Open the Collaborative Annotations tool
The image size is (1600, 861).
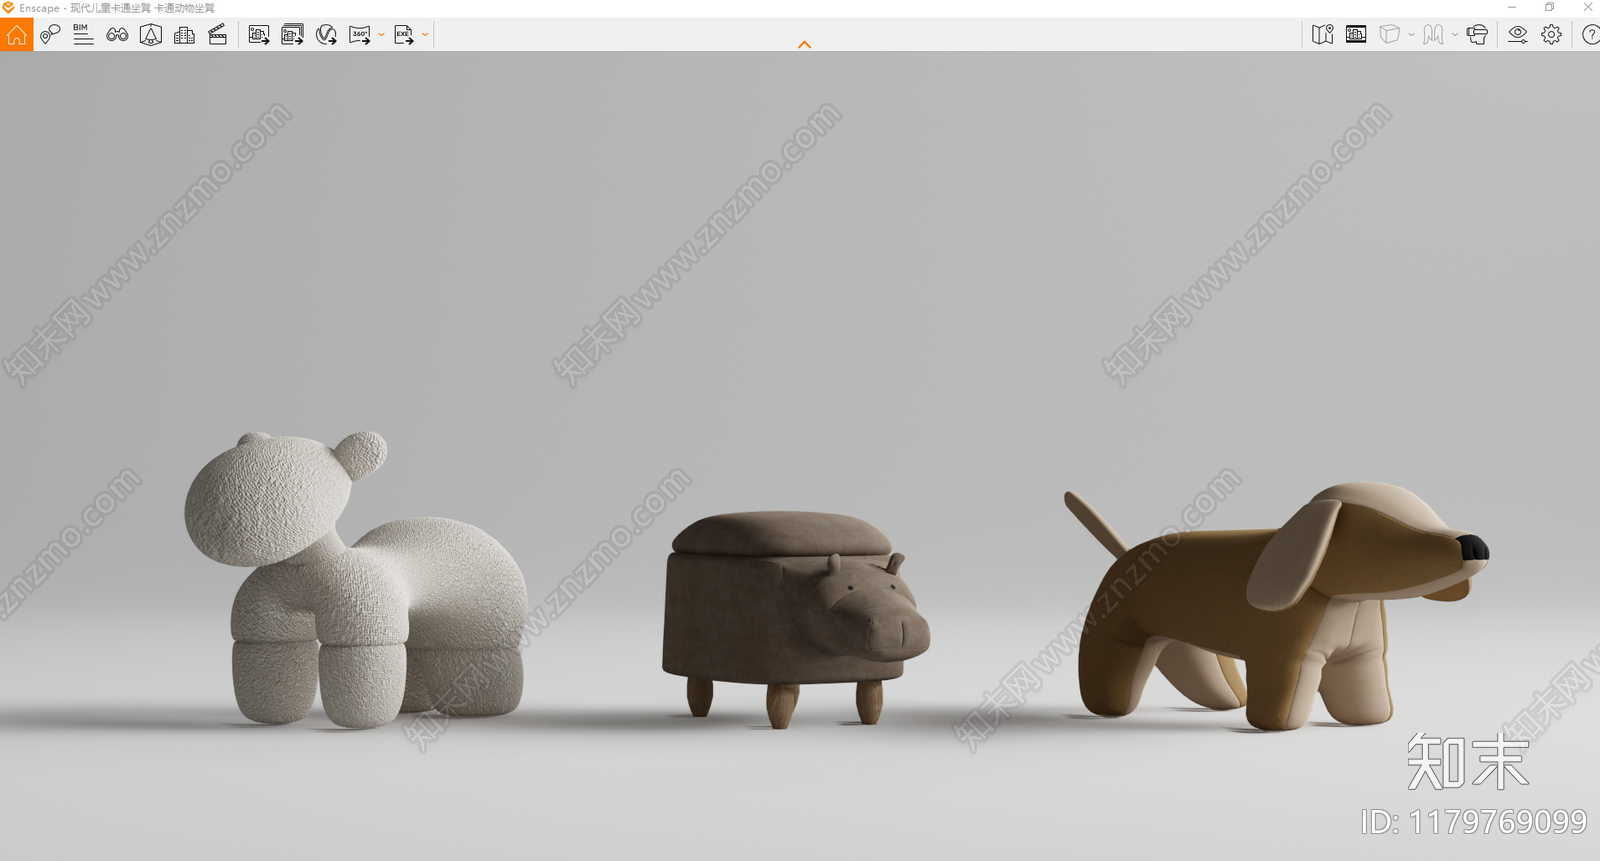[50, 35]
